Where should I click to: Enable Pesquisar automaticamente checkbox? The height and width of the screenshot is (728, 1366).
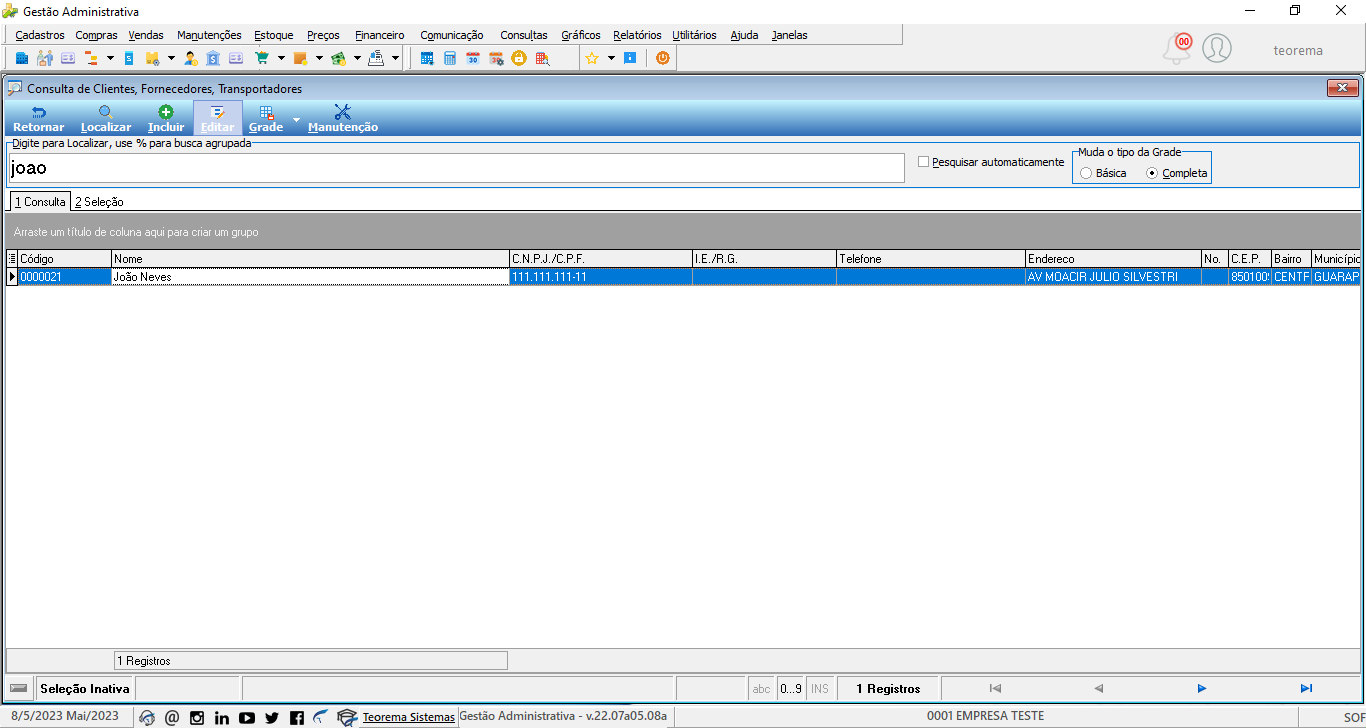(923, 161)
